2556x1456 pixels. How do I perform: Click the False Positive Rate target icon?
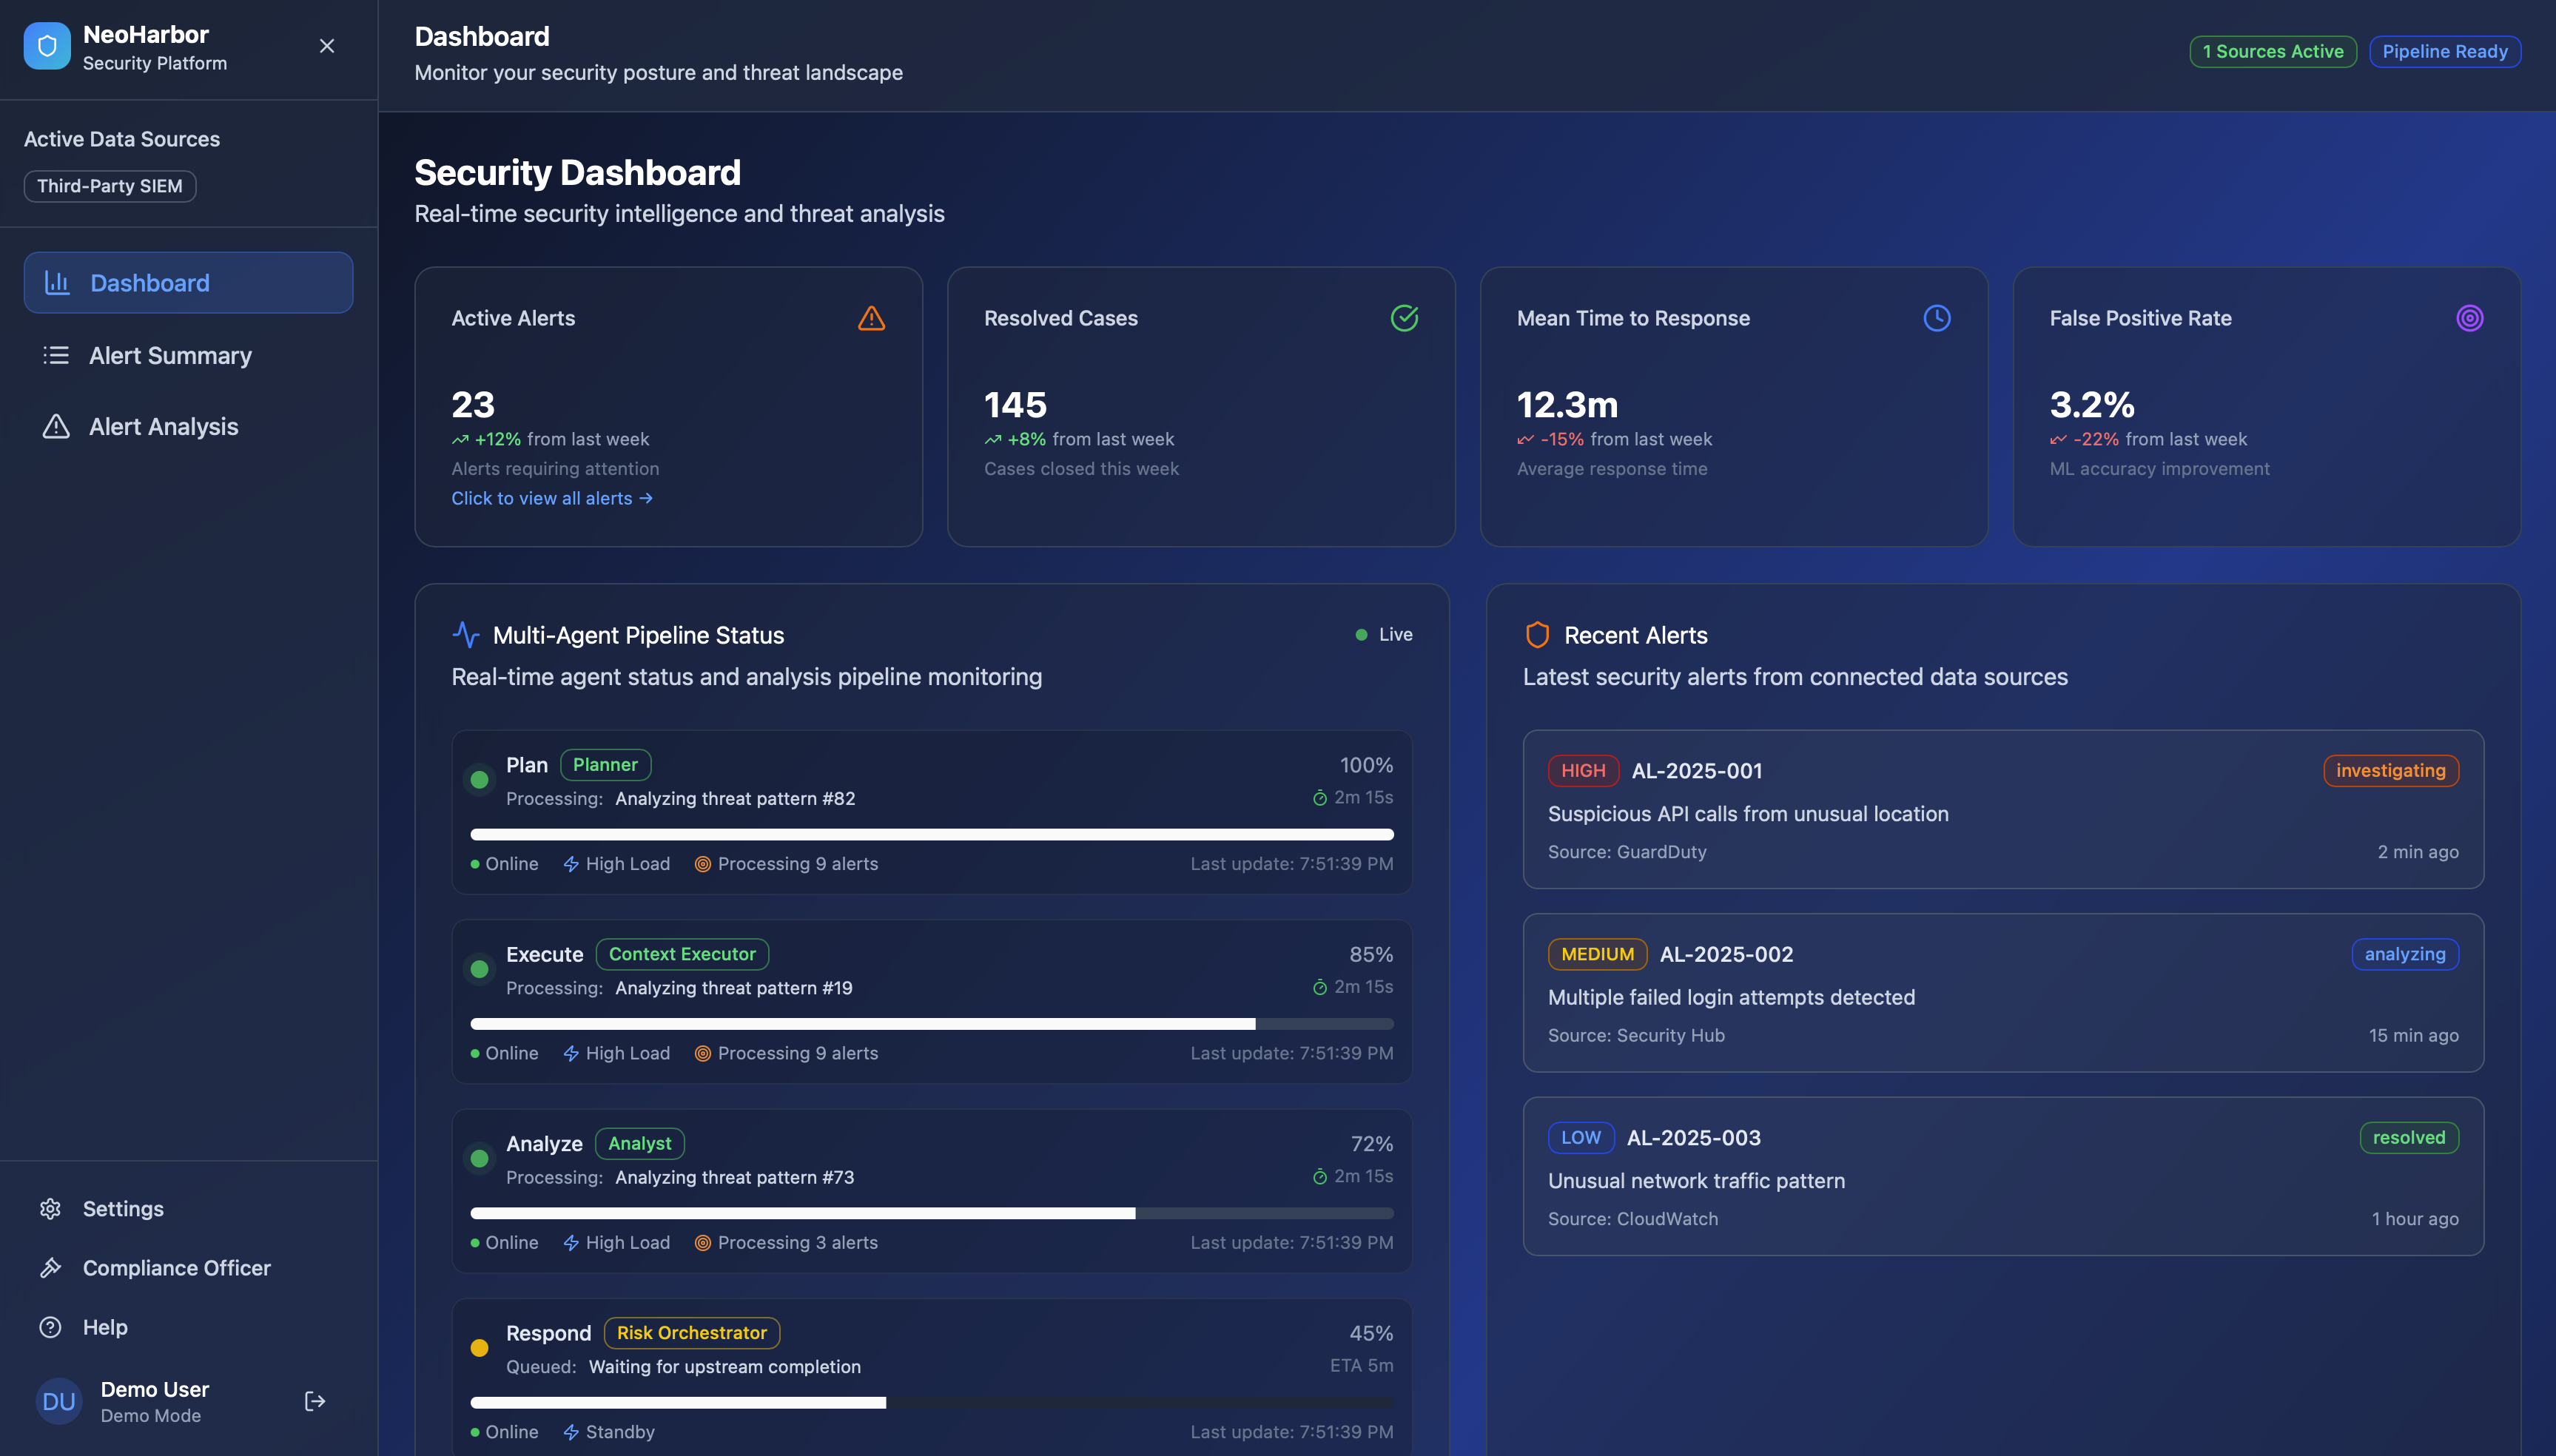point(2469,318)
